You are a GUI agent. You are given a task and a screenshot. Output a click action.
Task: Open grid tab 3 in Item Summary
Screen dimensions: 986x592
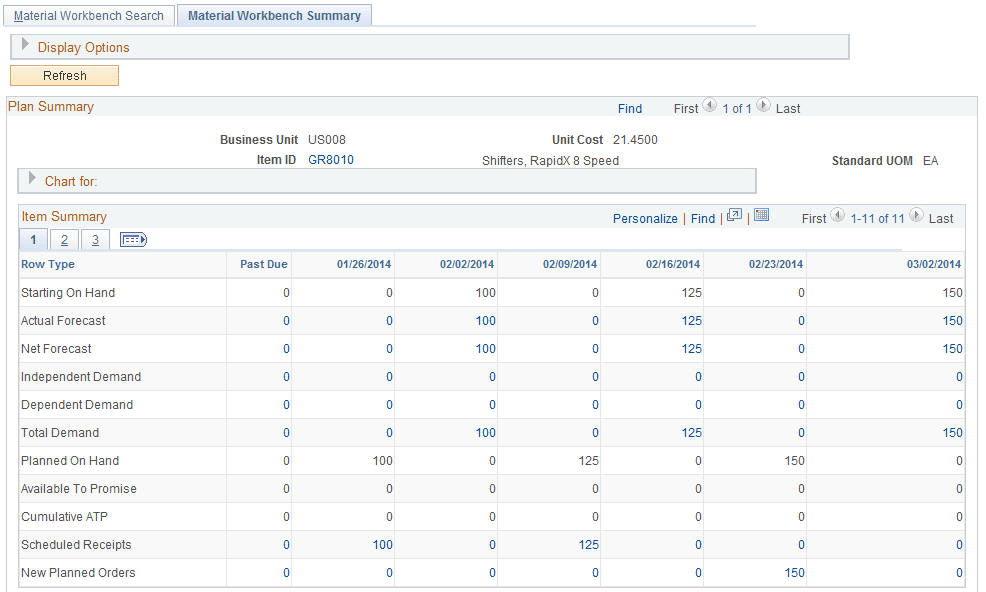[x=94, y=239]
